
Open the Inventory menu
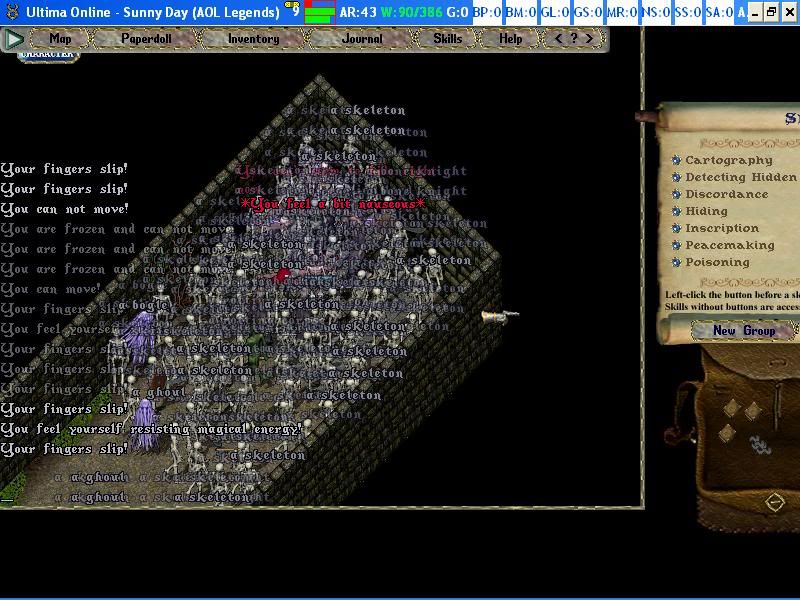pos(254,39)
